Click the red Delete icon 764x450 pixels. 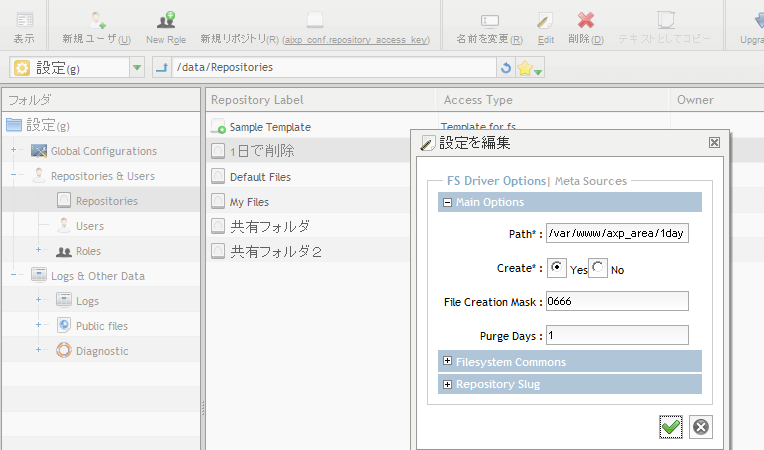(x=586, y=20)
